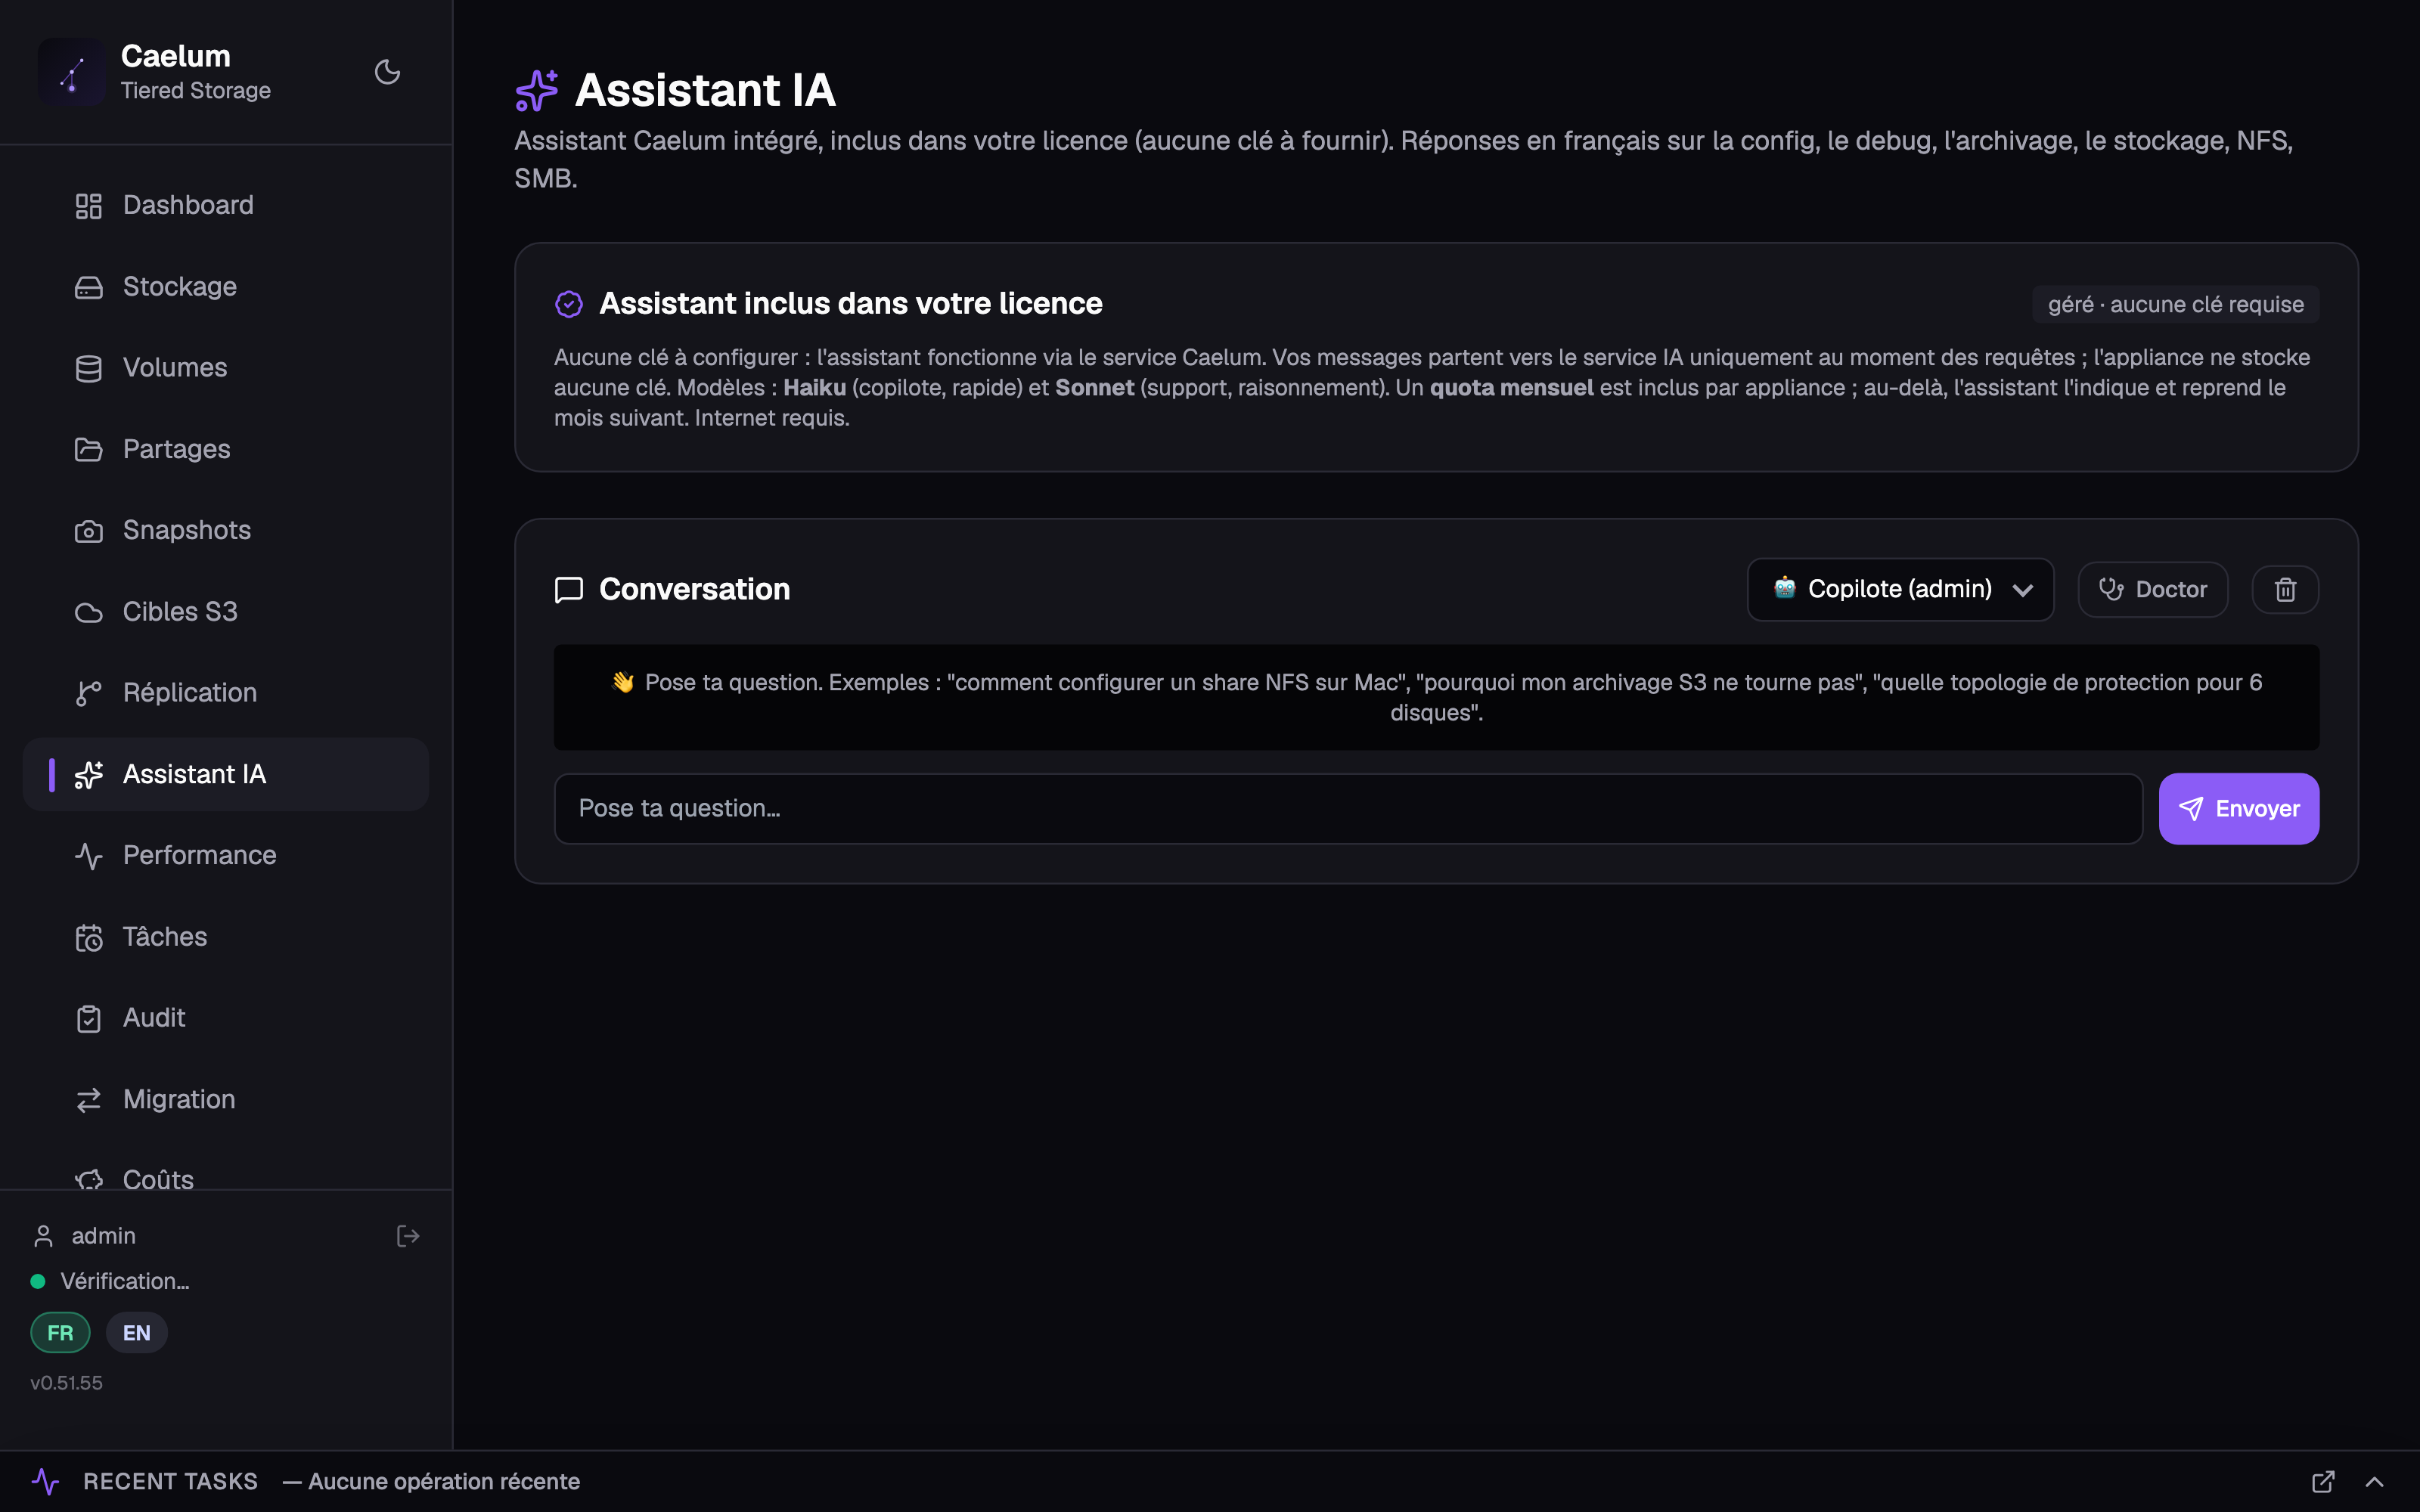Click the Cibles S3 cloud icon
Image resolution: width=2420 pixels, height=1512 pixels.
coord(89,612)
